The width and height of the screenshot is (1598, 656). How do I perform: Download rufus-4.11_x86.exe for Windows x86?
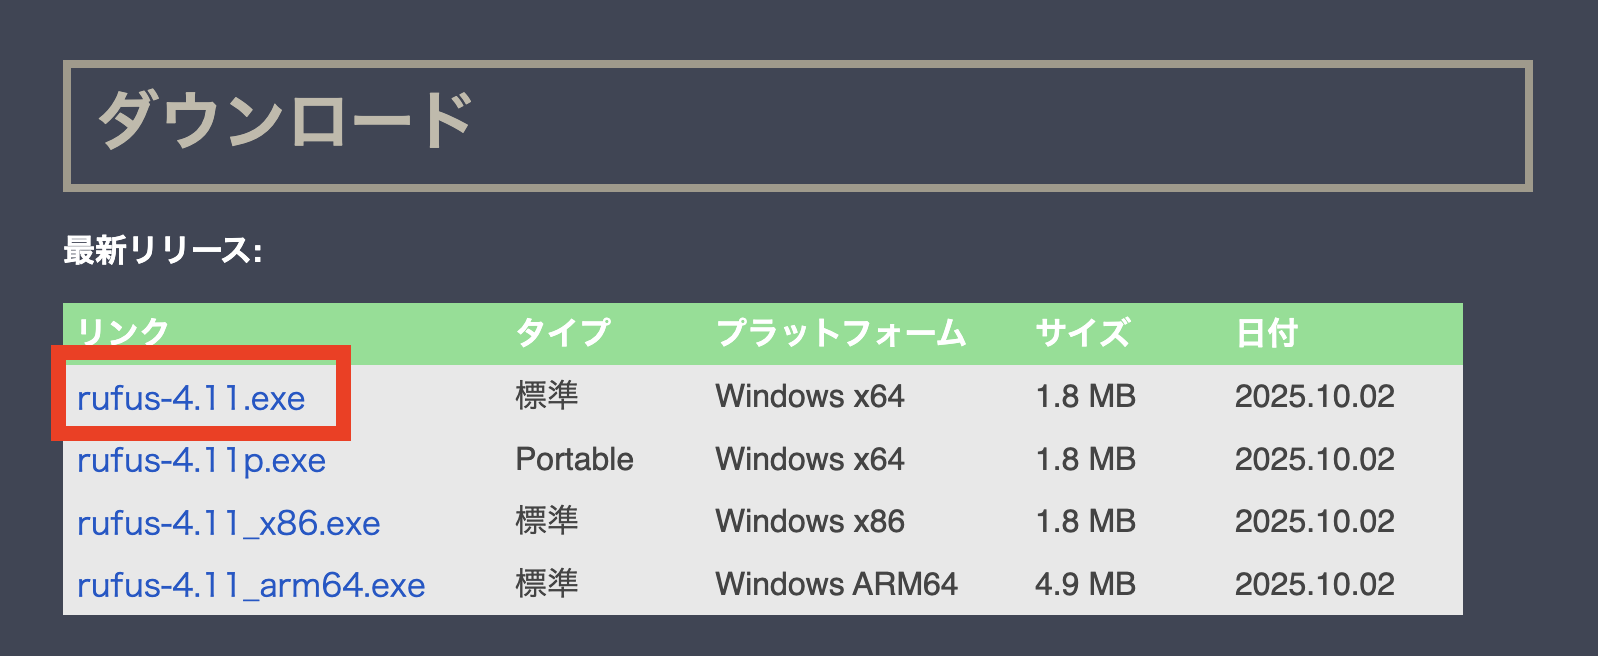click(229, 522)
